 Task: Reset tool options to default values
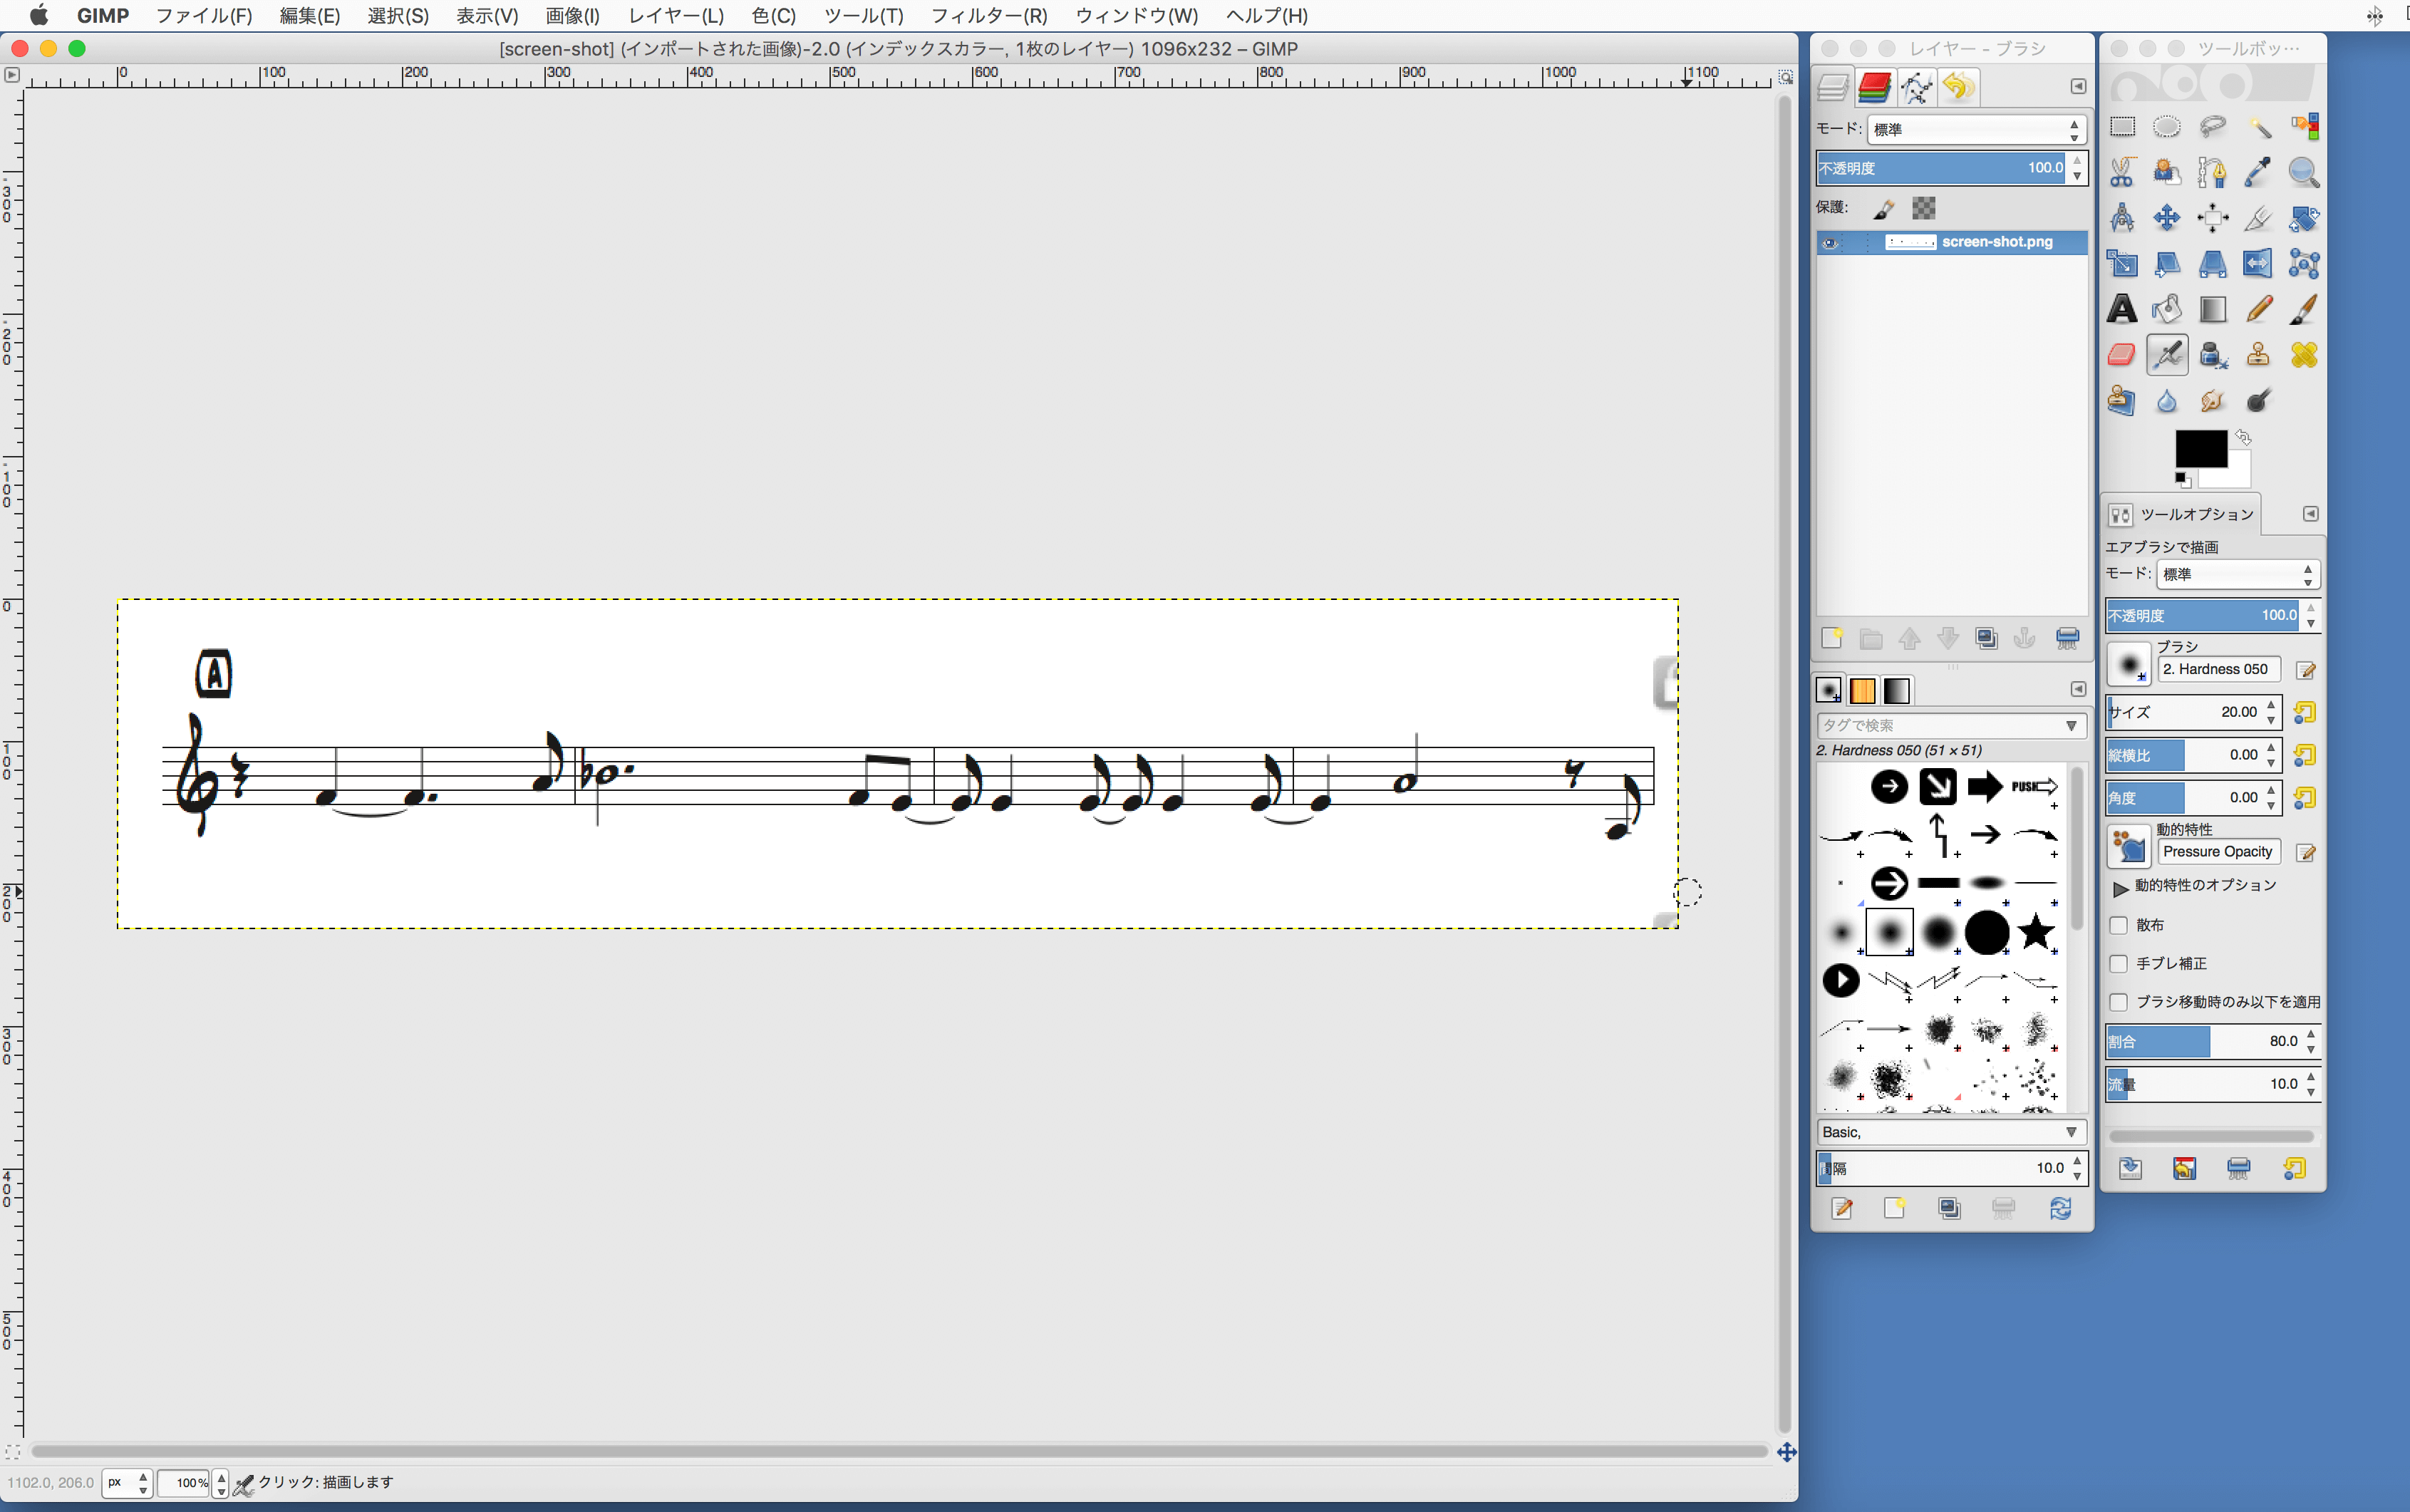[2294, 1169]
